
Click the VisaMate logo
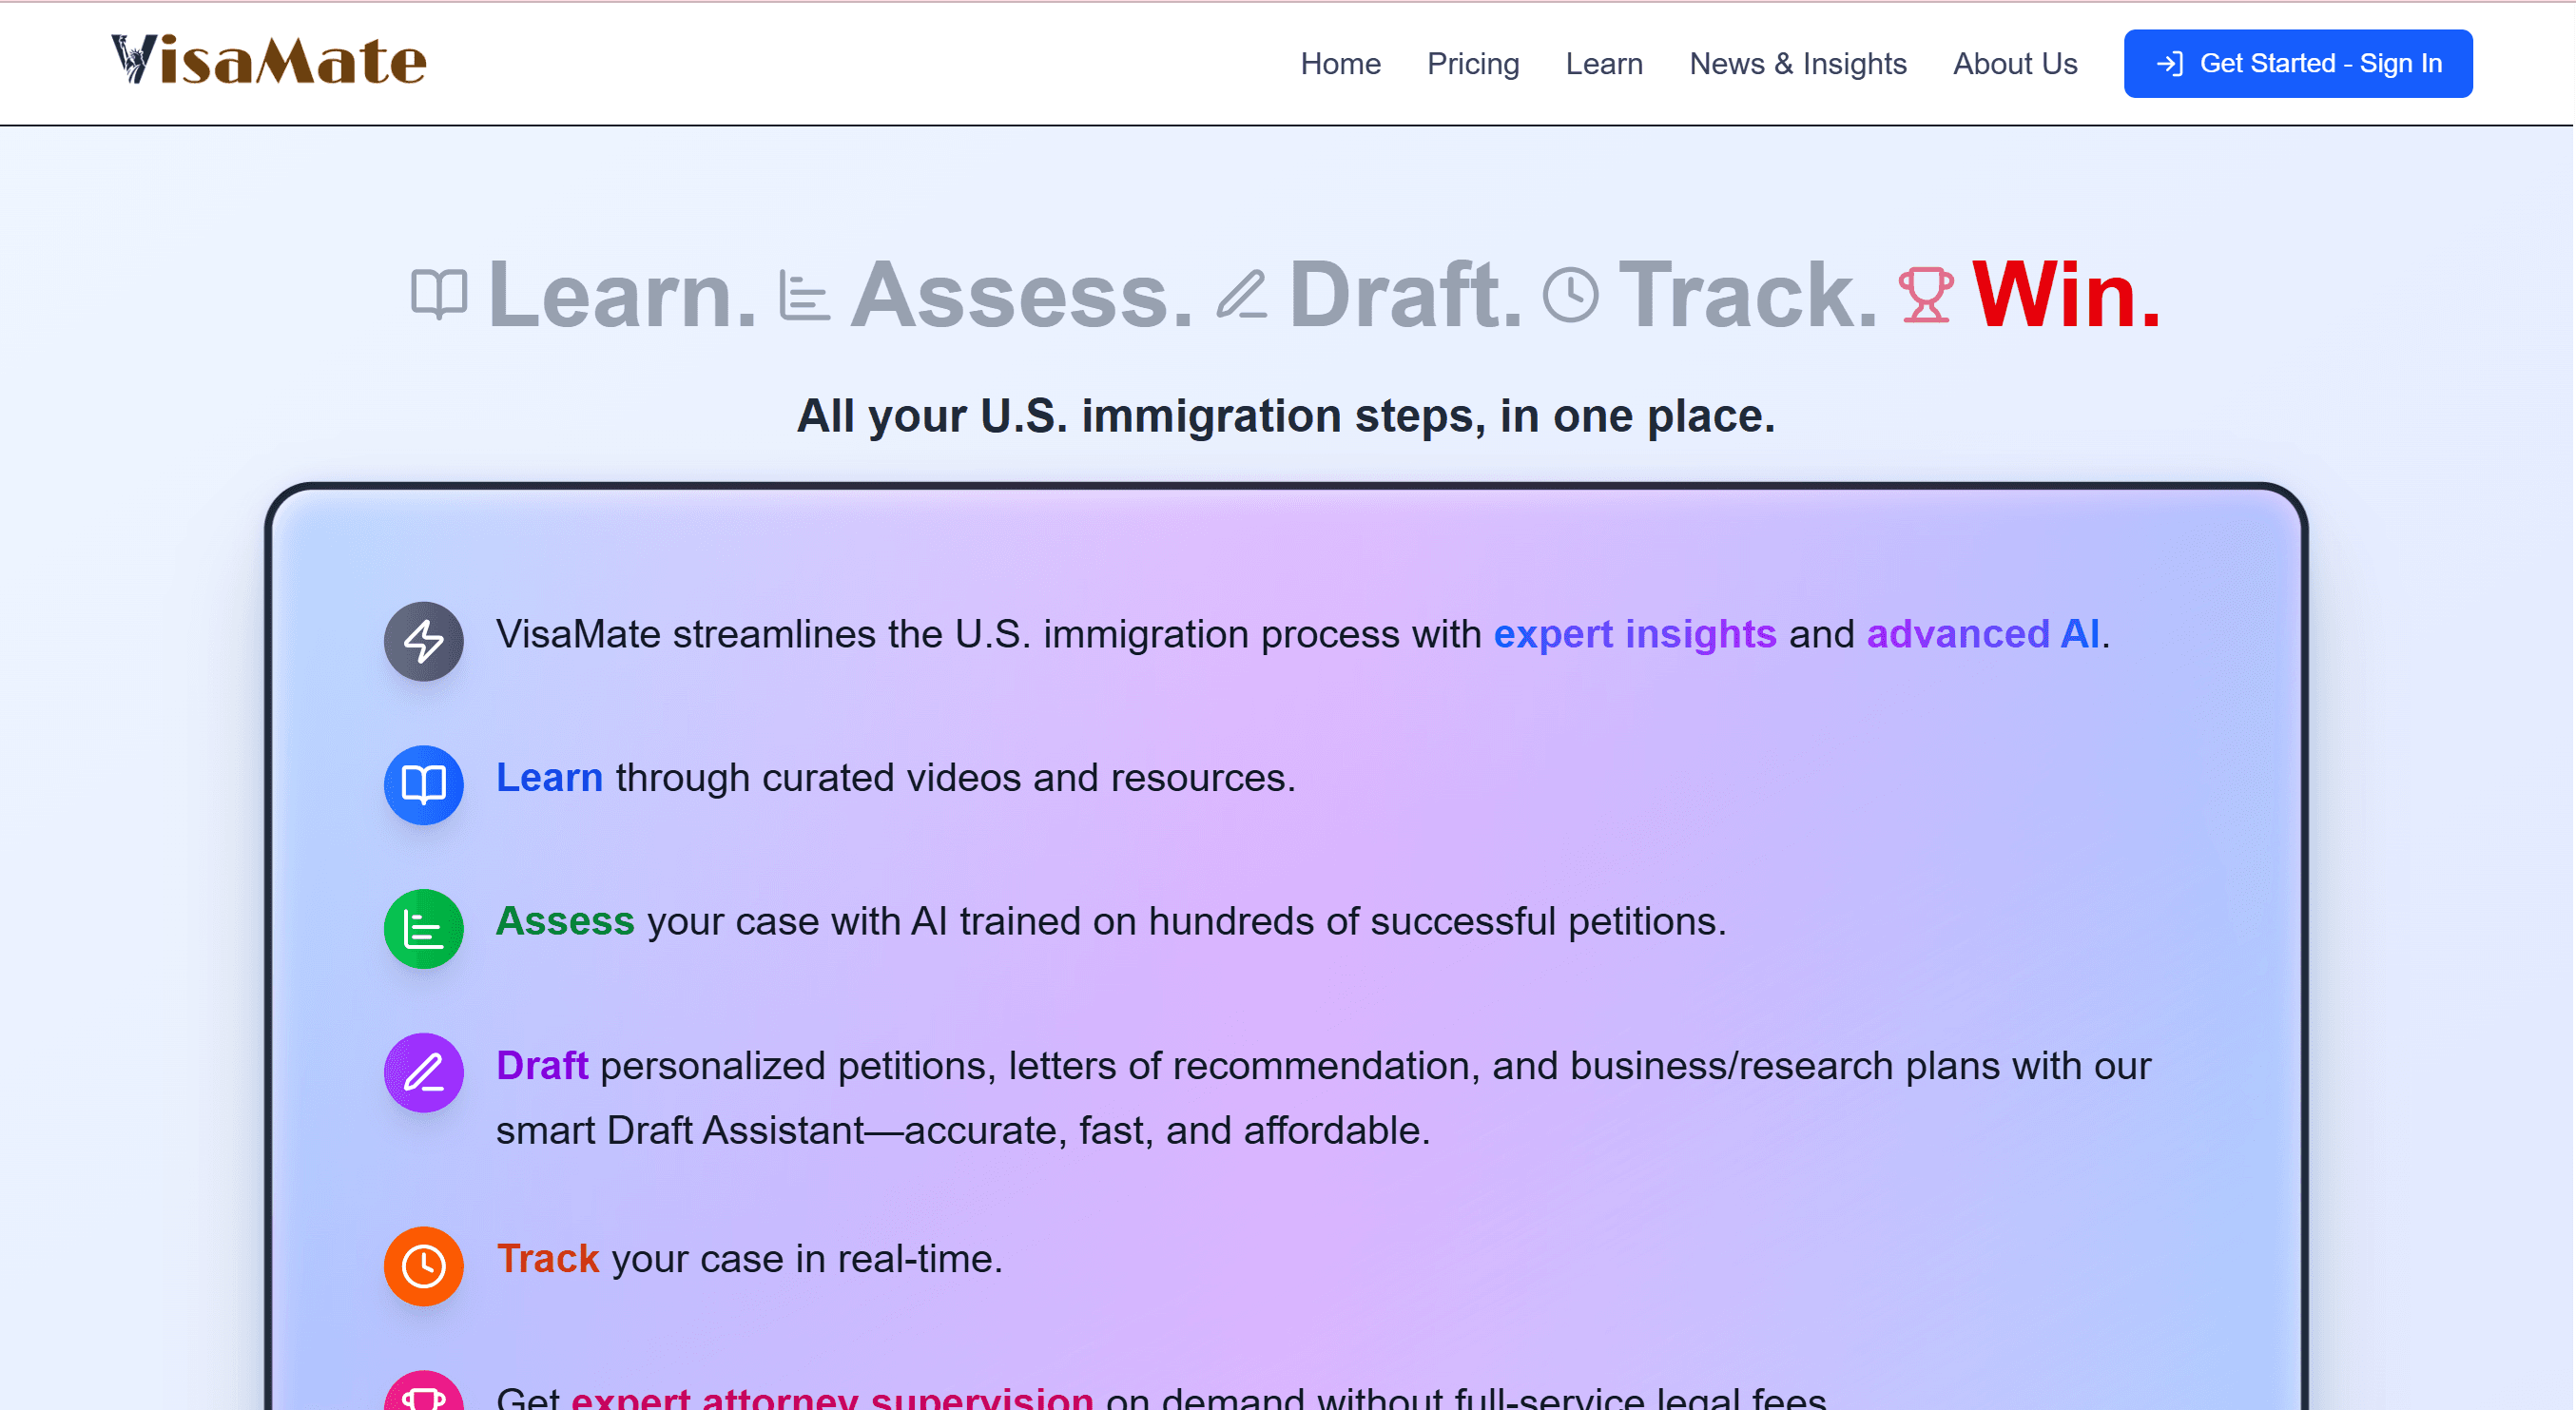[268, 61]
